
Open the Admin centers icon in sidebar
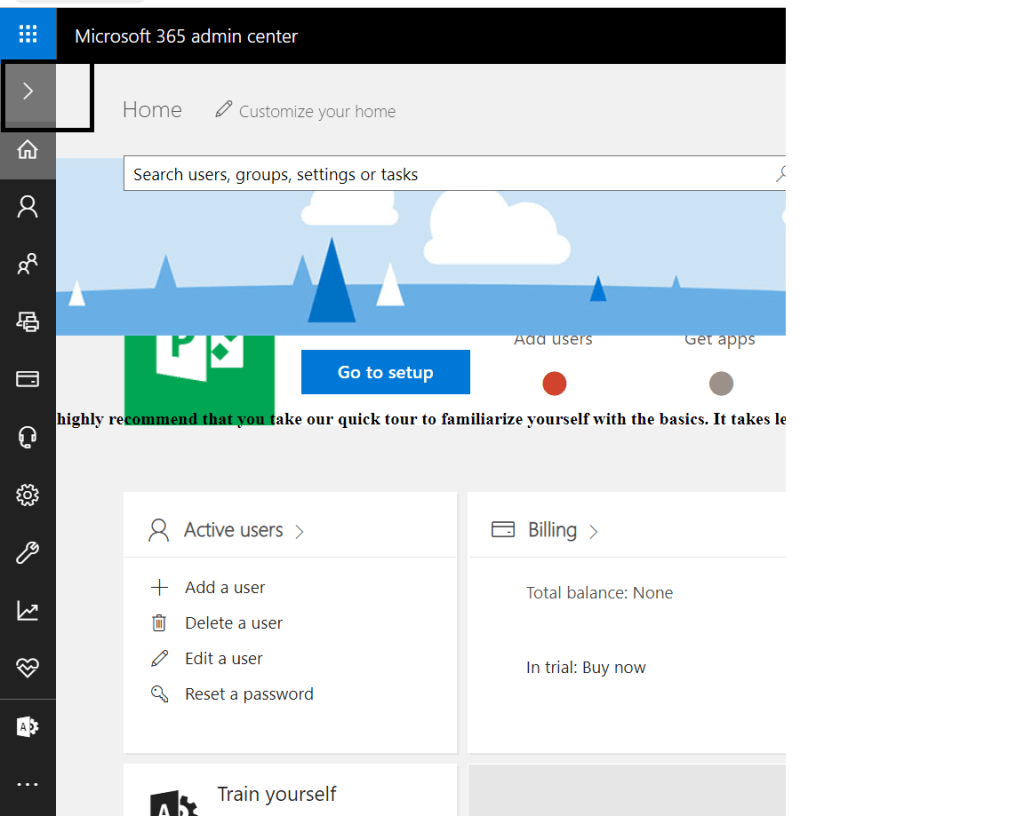point(28,727)
